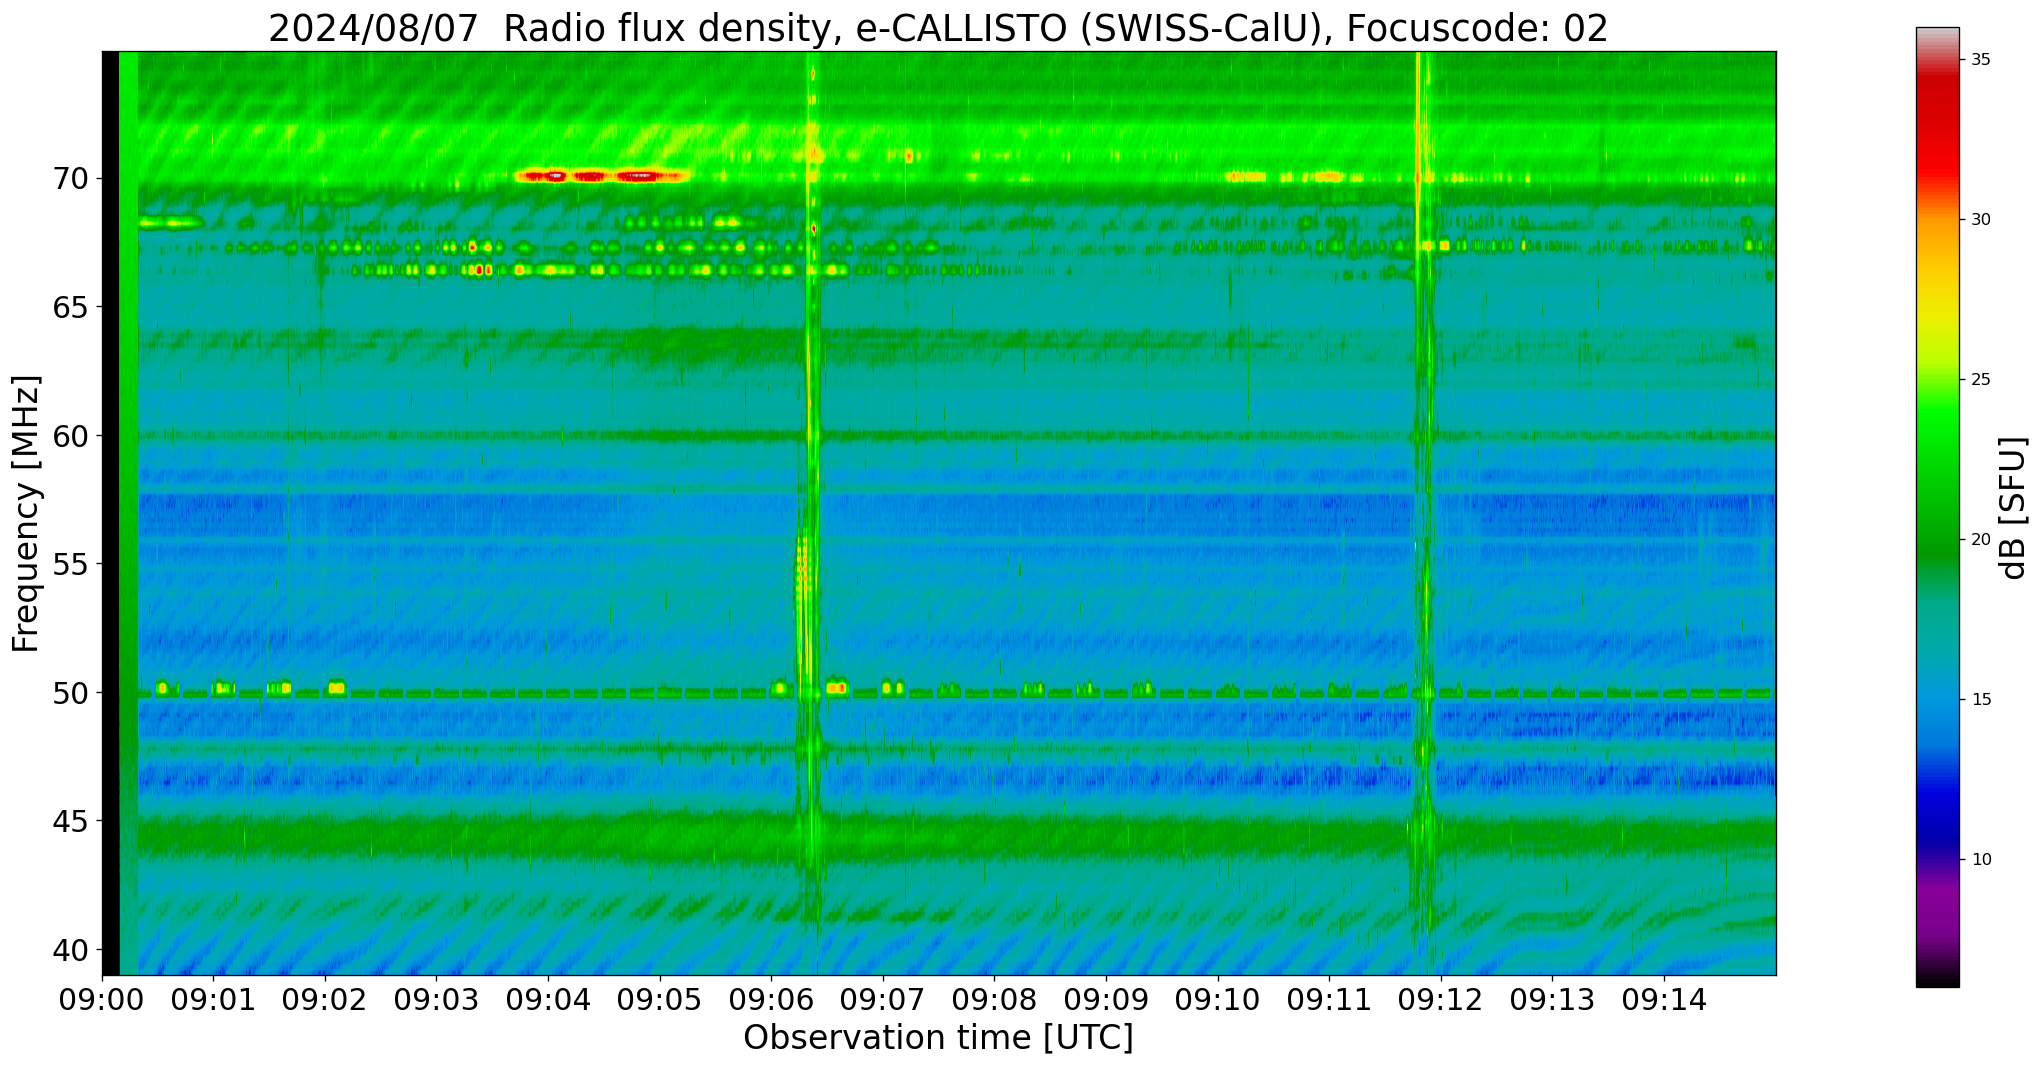Click the plot title mentioning e-CALLISTO SWISS-CalU
This screenshot has width=2043, height=1067.
coord(938,28)
